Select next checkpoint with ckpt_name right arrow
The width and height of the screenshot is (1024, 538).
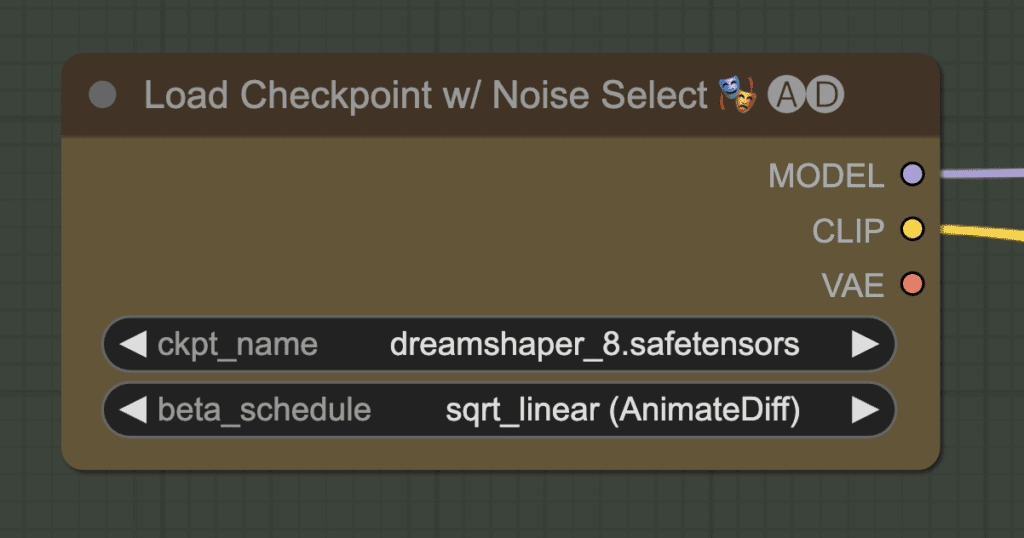[x=865, y=344]
